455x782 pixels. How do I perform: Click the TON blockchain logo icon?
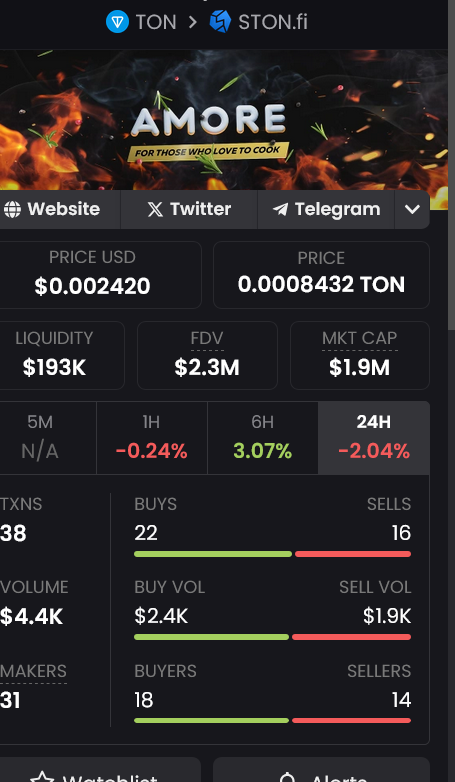tap(118, 22)
